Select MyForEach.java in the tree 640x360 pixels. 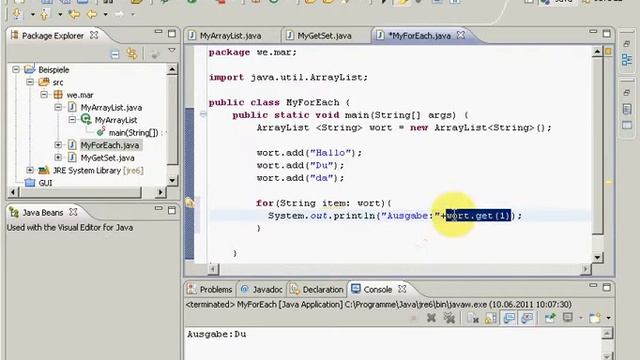pyautogui.click(x=109, y=145)
